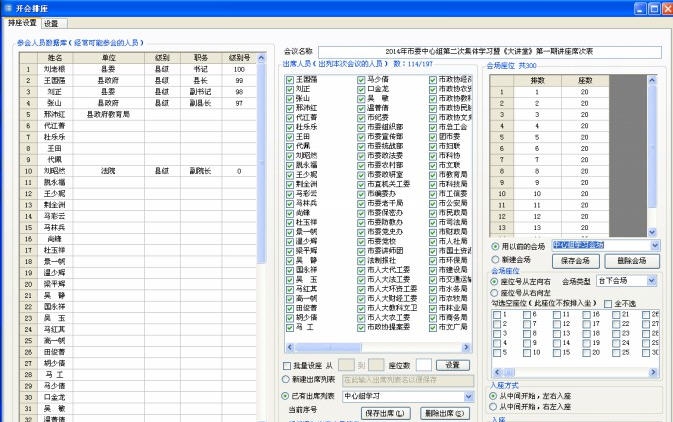Click the 职务 column header

pyautogui.click(x=201, y=58)
